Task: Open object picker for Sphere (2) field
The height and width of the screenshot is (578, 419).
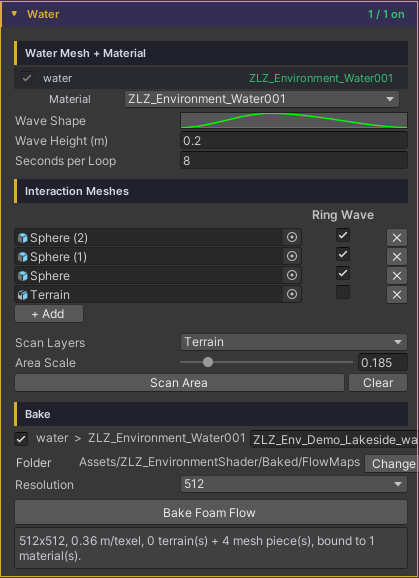Action: click(x=292, y=237)
